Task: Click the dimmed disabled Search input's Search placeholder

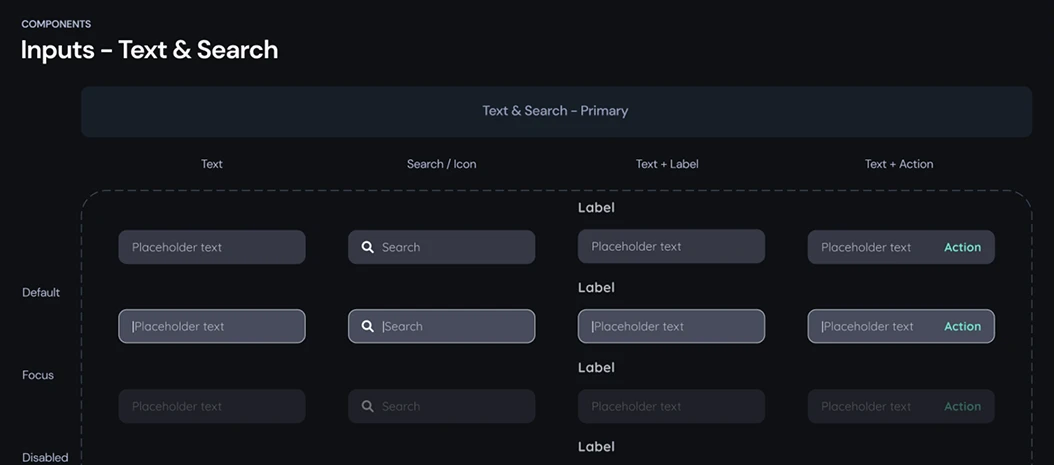Action: 401,406
